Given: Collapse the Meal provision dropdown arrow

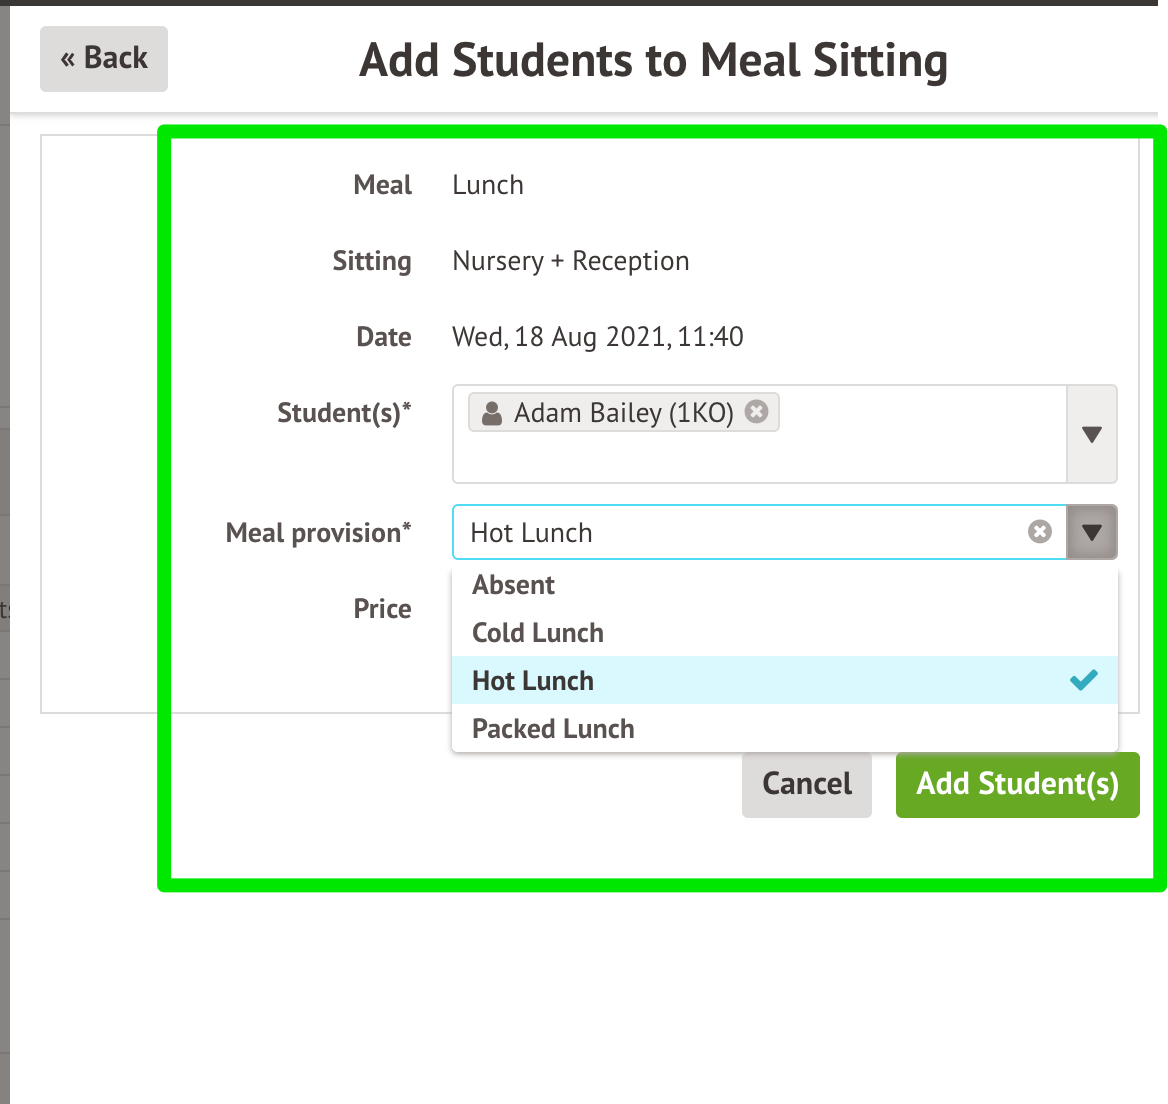Looking at the screenshot, I should click(1092, 532).
